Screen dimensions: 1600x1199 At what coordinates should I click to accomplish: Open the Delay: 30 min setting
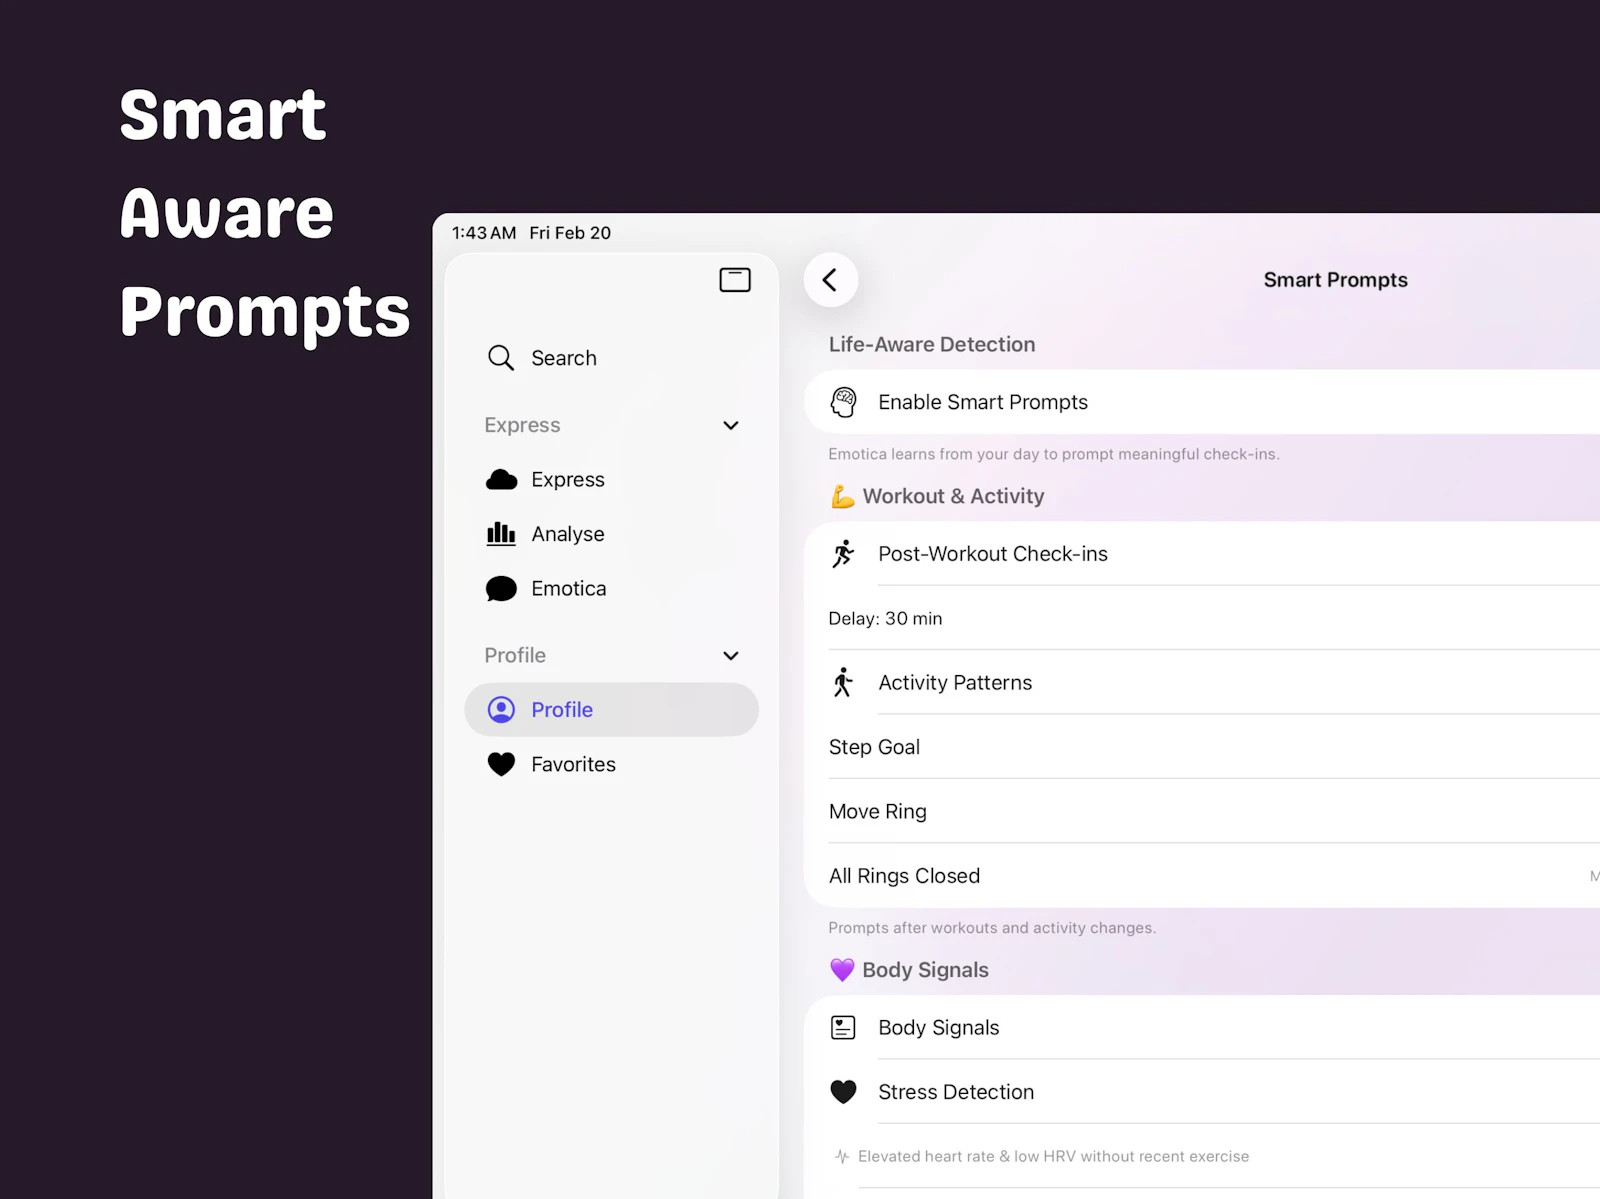click(1202, 619)
